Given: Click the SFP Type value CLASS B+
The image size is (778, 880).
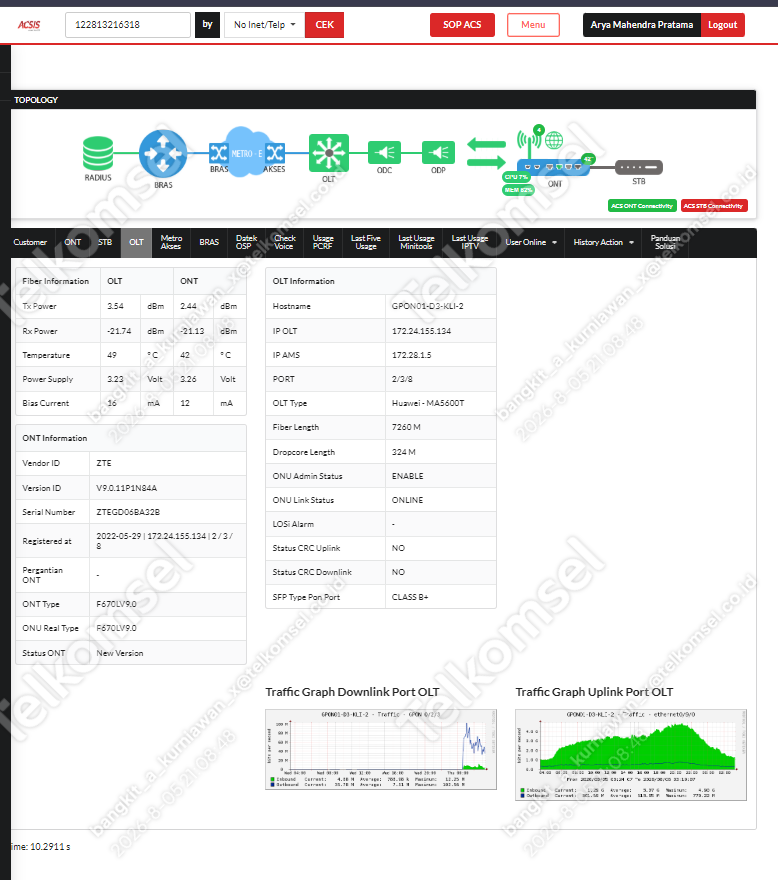Looking at the screenshot, I should click(410, 597).
